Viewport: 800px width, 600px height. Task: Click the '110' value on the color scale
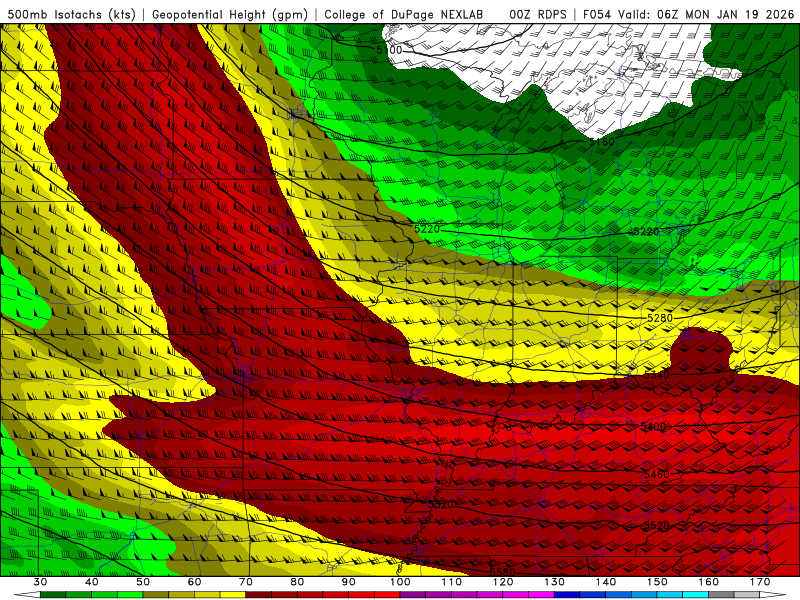(452, 582)
